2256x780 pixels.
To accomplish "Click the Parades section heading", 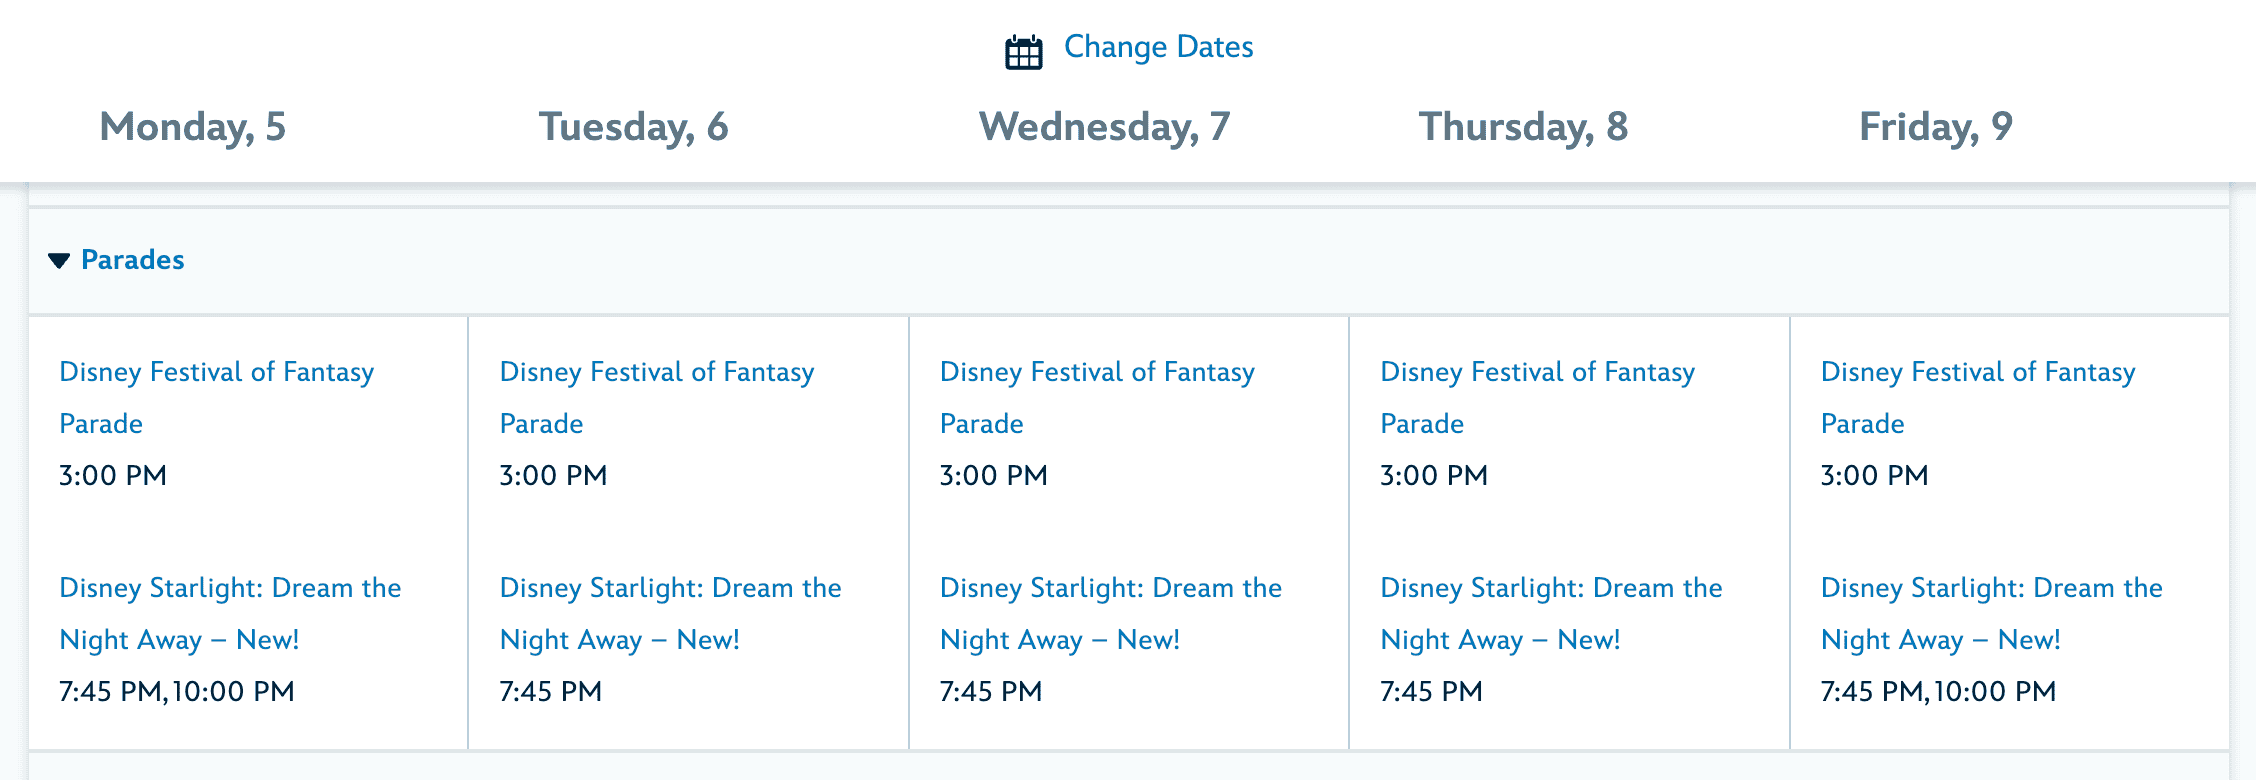I will [x=133, y=260].
